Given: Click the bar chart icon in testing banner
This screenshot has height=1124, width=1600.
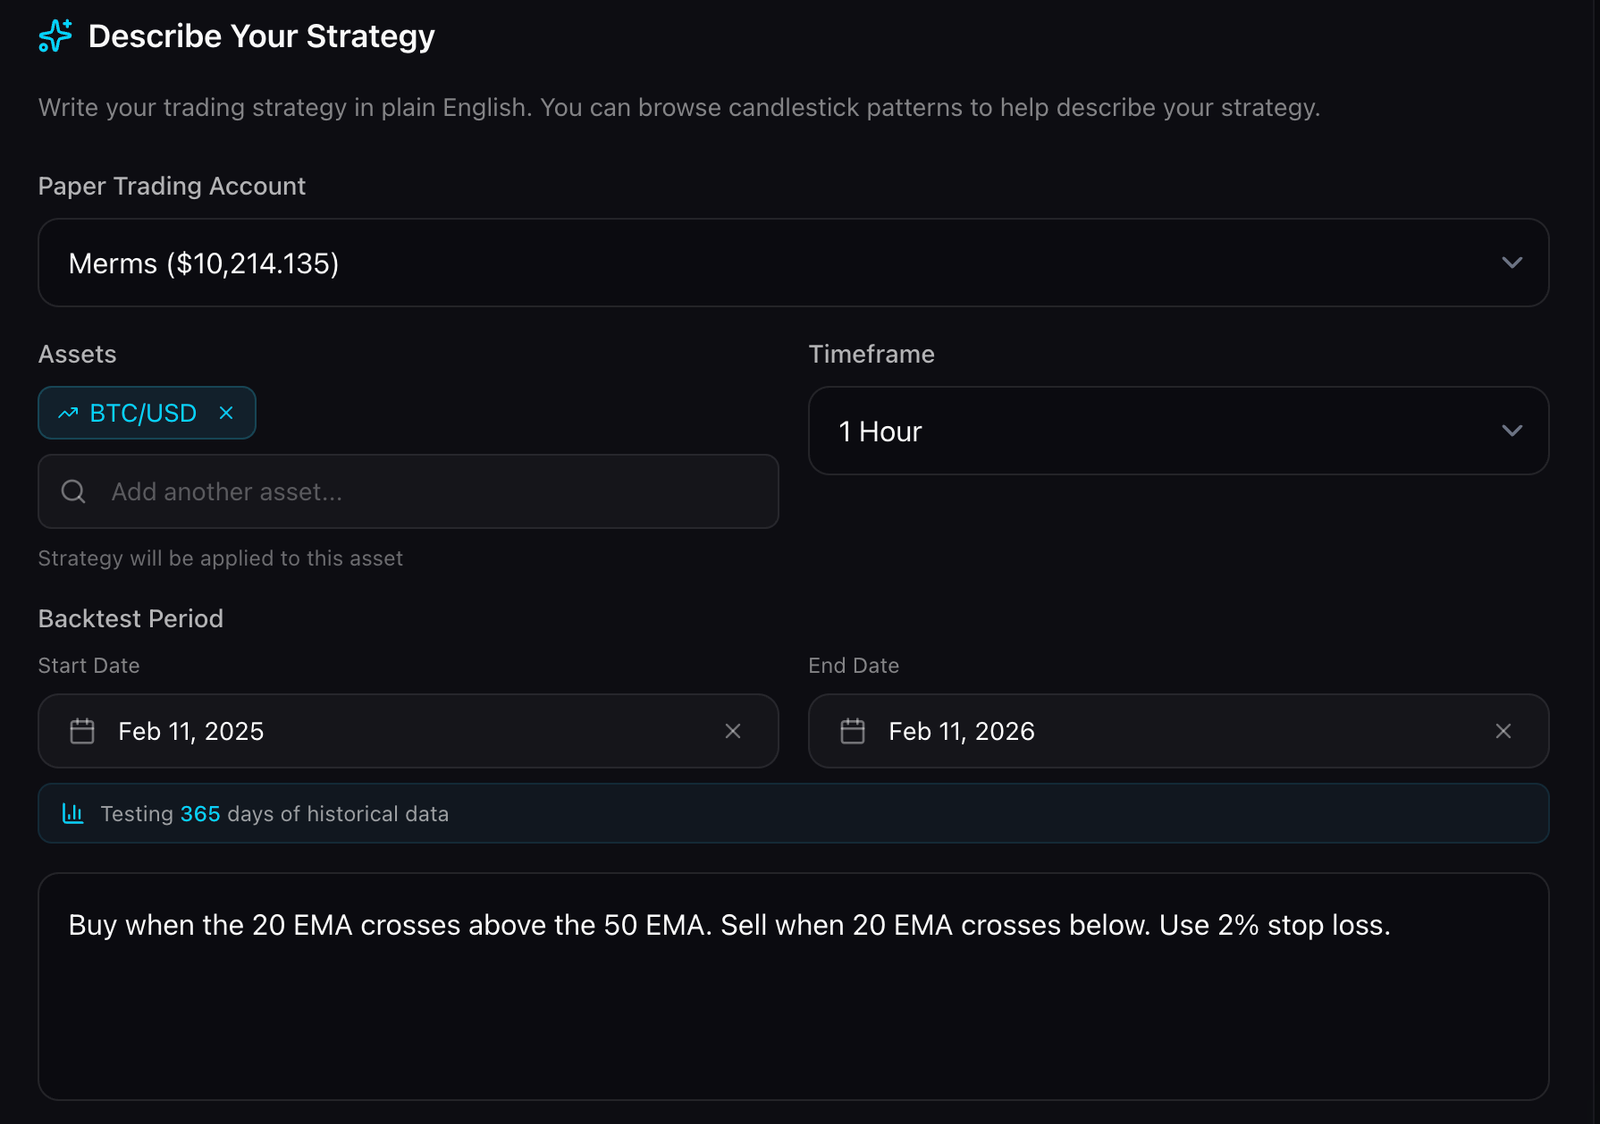Looking at the screenshot, I should (x=73, y=813).
